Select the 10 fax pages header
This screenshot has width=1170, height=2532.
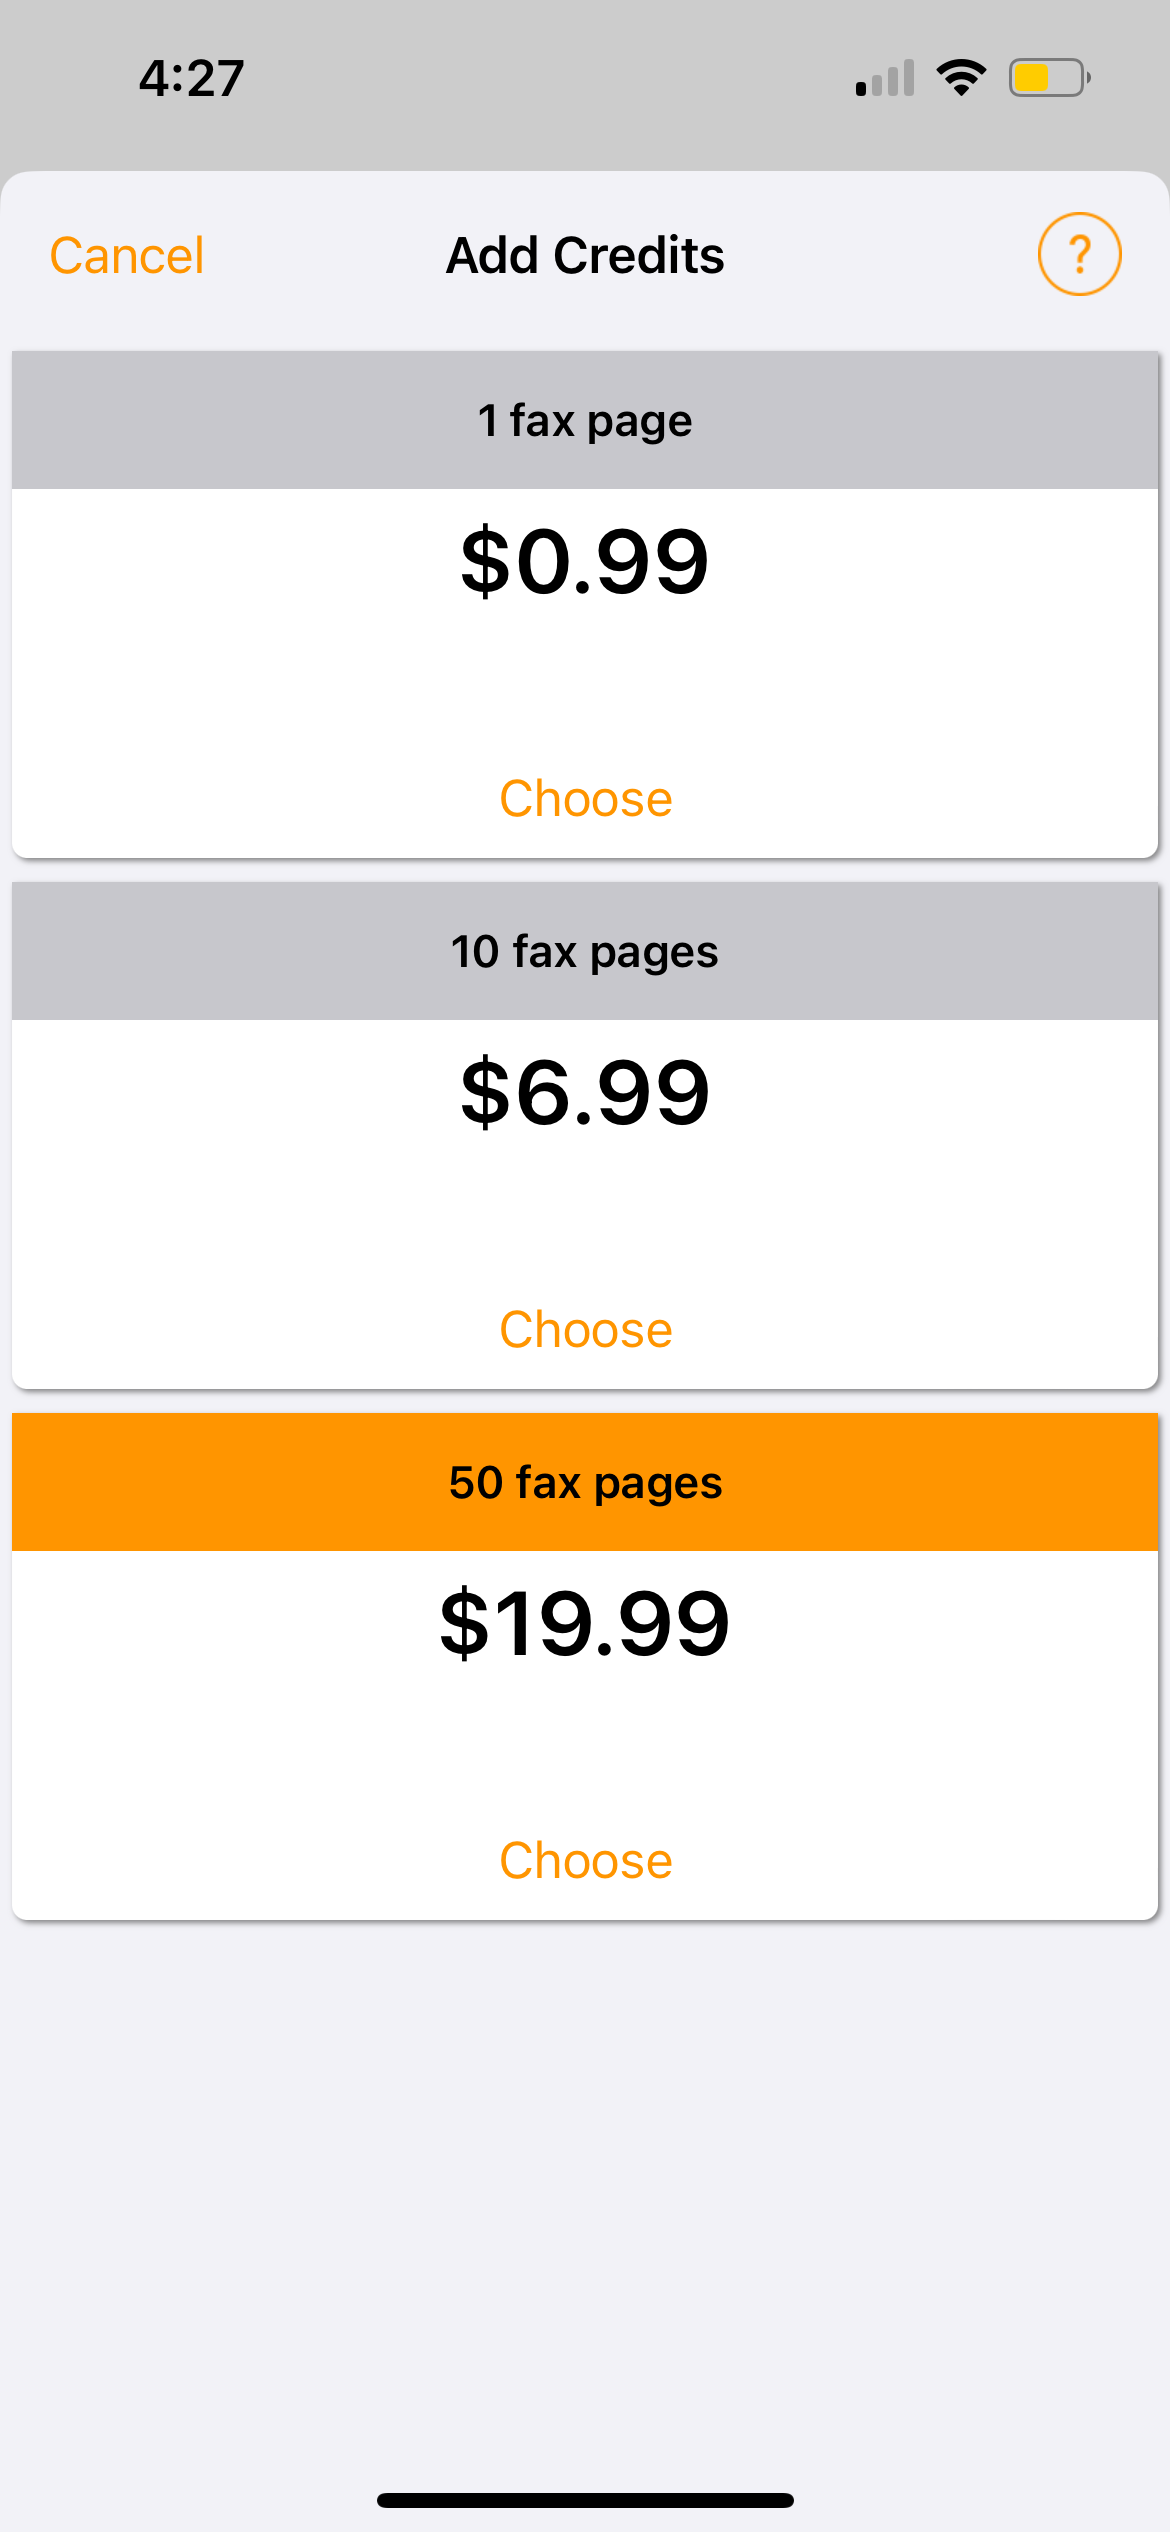coord(585,951)
